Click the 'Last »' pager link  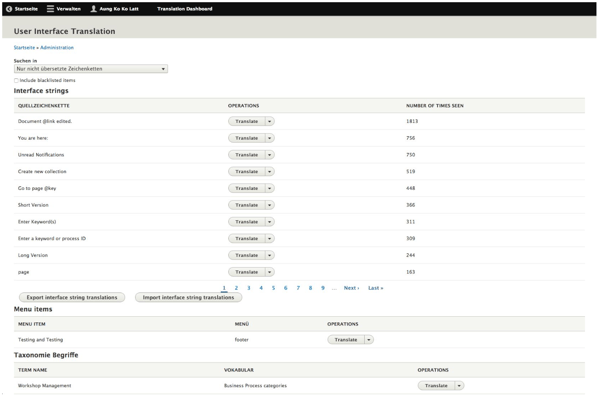click(x=375, y=288)
